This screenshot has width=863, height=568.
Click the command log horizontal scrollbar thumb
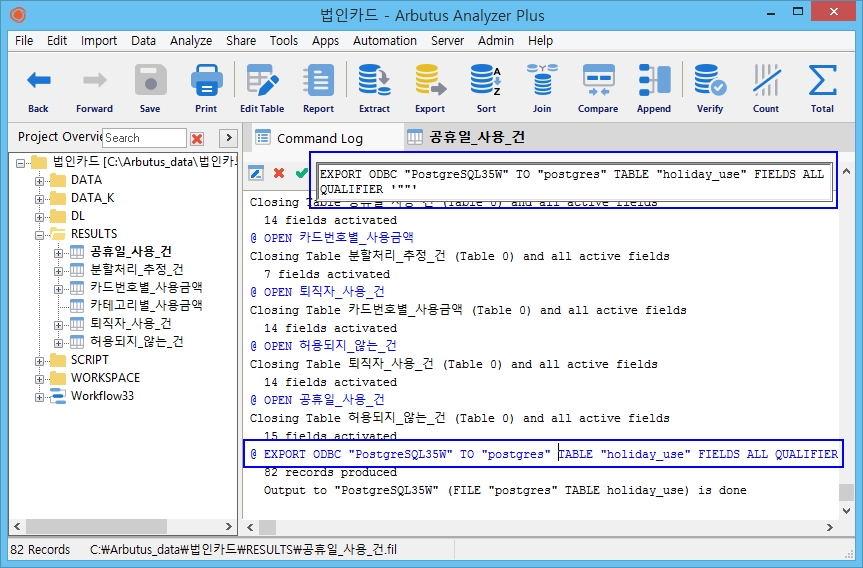tap(267, 527)
